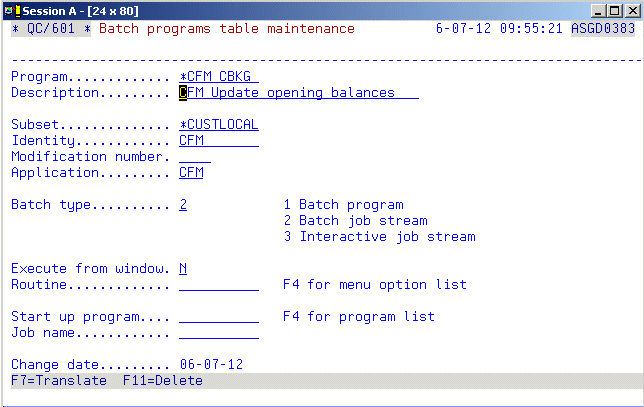
Task: Click 'F4 for menu option list' hint
Action: coord(375,285)
